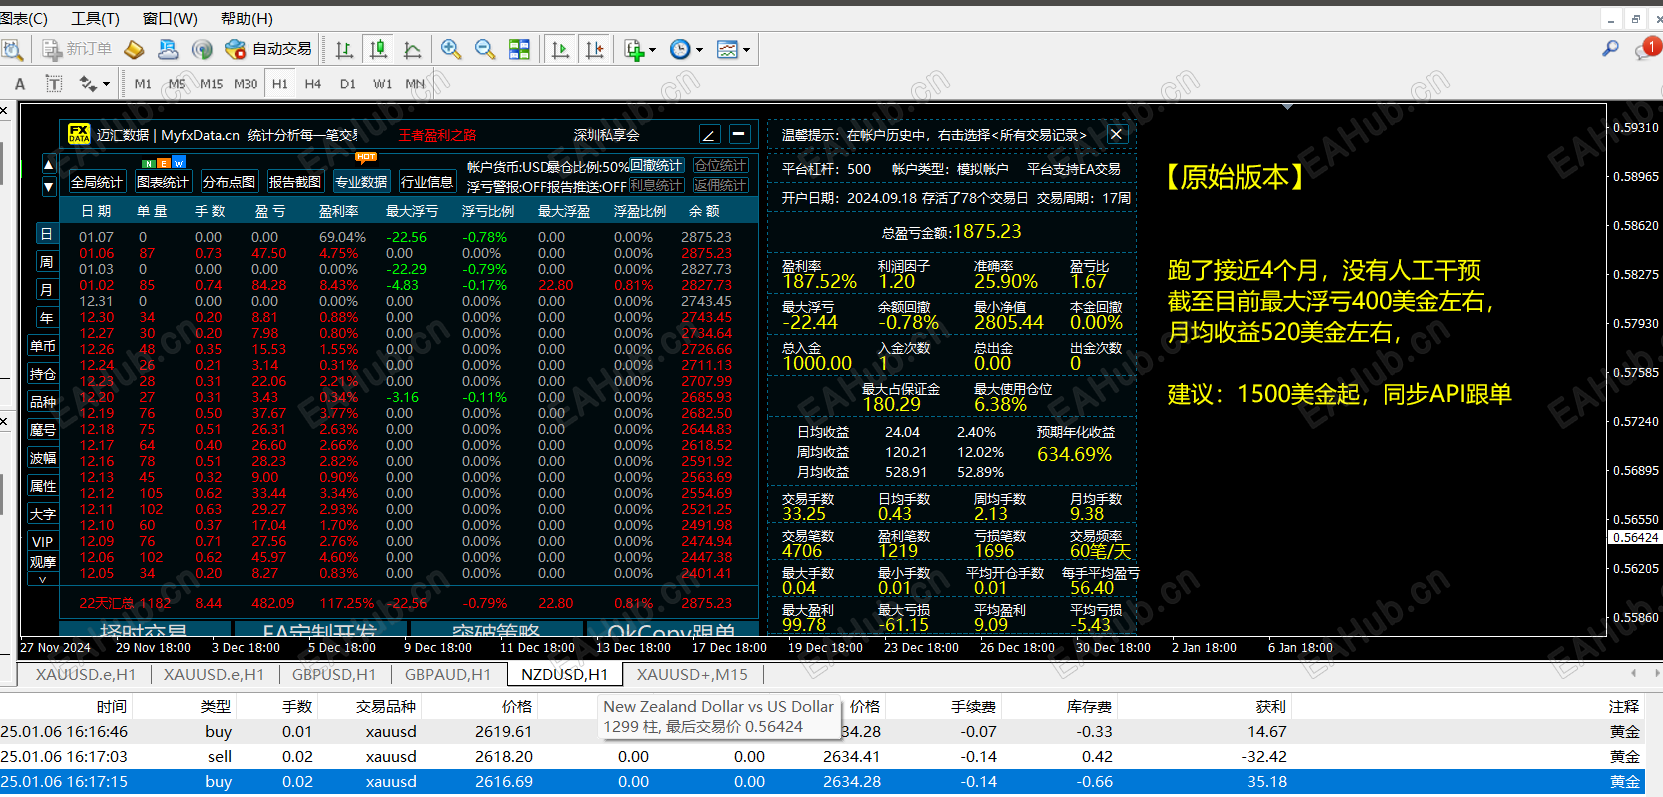Open the New Order (新订单) dialog
Image resolution: width=1663 pixels, height=797 pixels.
(x=77, y=49)
